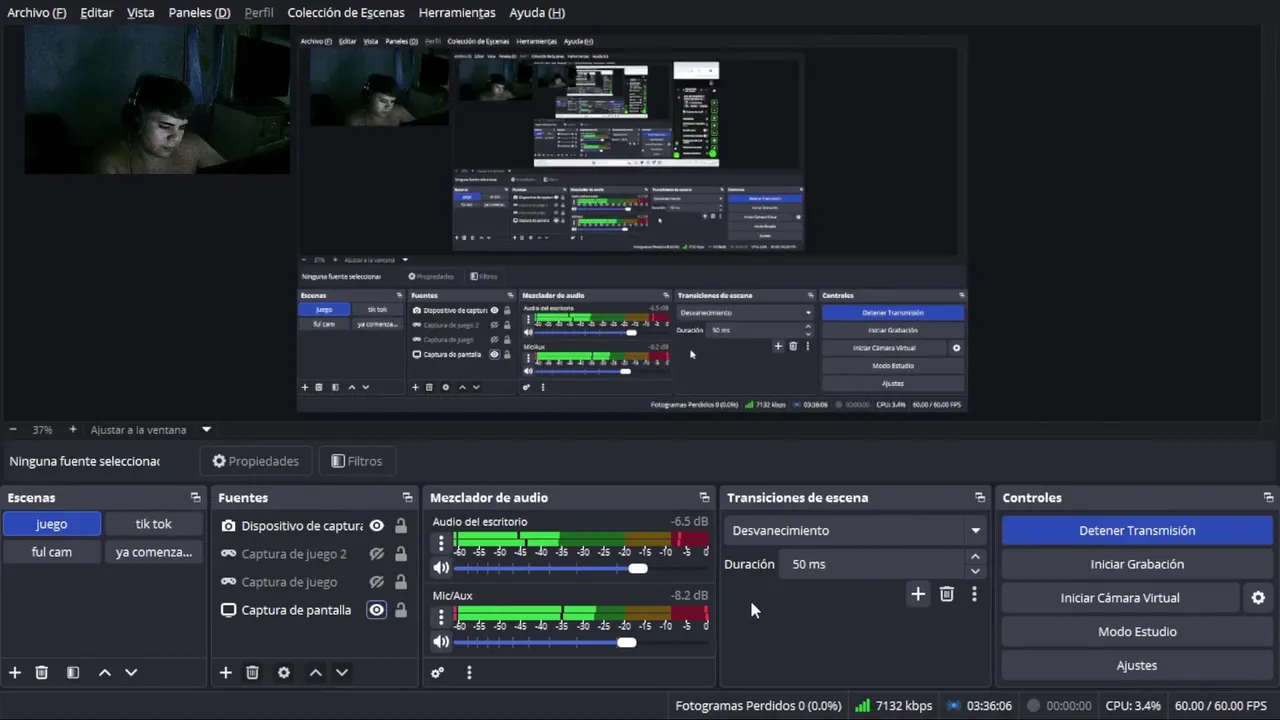This screenshot has height=720, width=1280.
Task: Open Ayuda menu
Action: [x=537, y=12]
